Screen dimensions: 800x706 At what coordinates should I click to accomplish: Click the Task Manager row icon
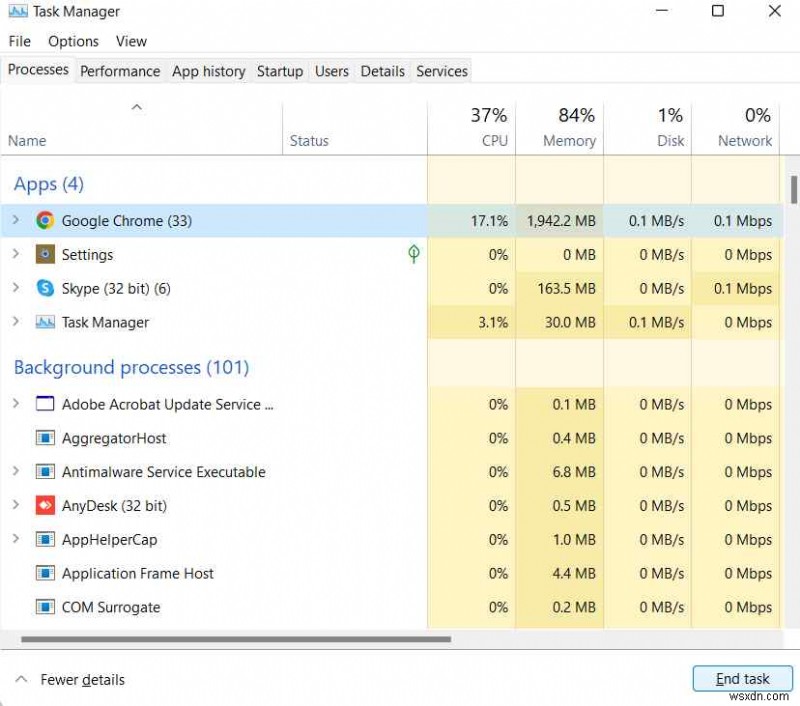pos(45,322)
